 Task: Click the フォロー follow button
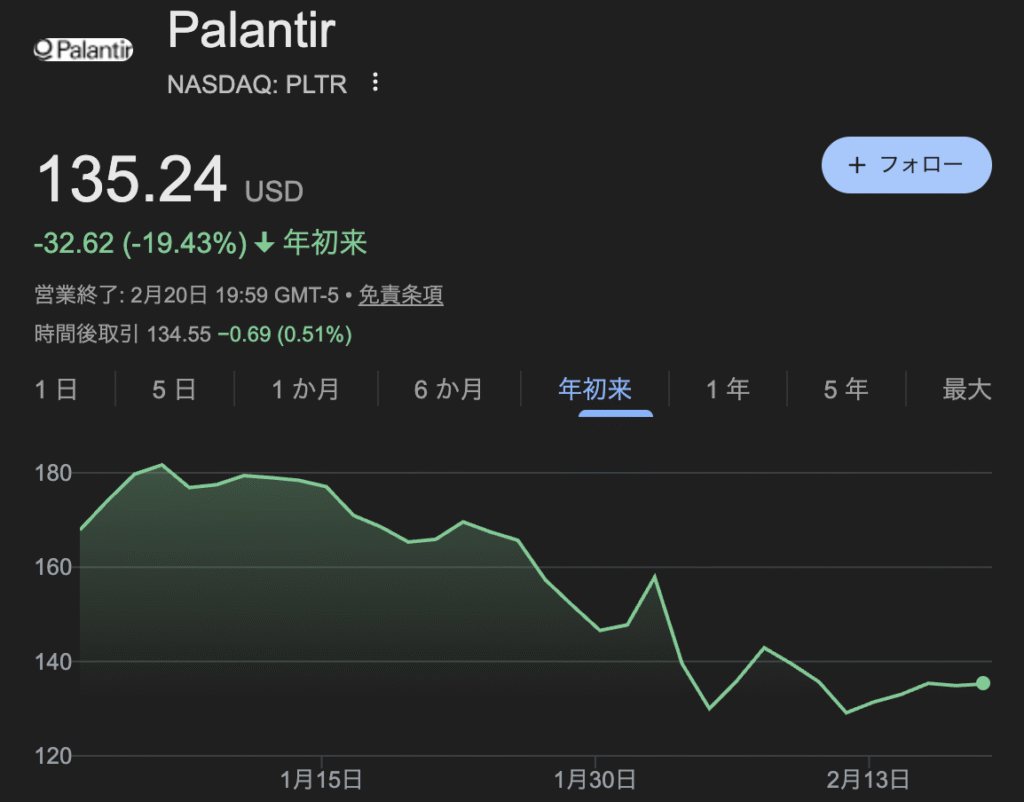pos(906,165)
